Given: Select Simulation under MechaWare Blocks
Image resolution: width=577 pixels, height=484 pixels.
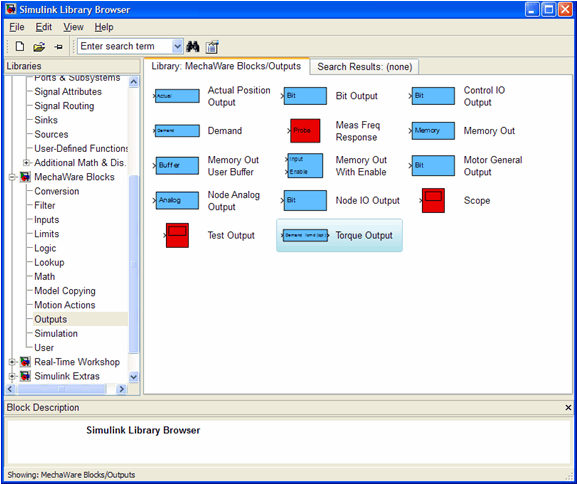Looking at the screenshot, I should coord(56,333).
